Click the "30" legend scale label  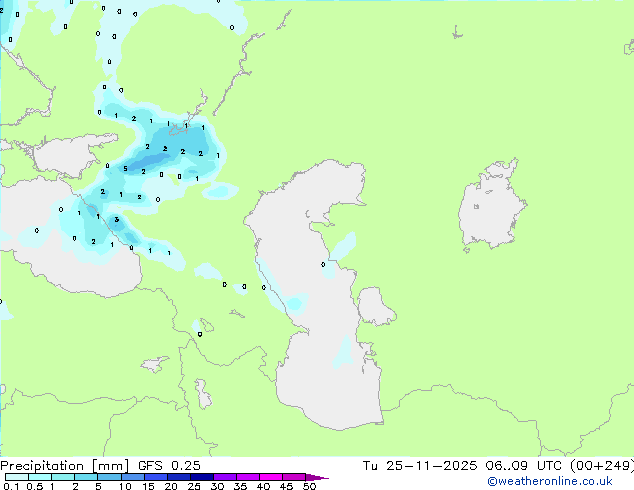coord(217,486)
